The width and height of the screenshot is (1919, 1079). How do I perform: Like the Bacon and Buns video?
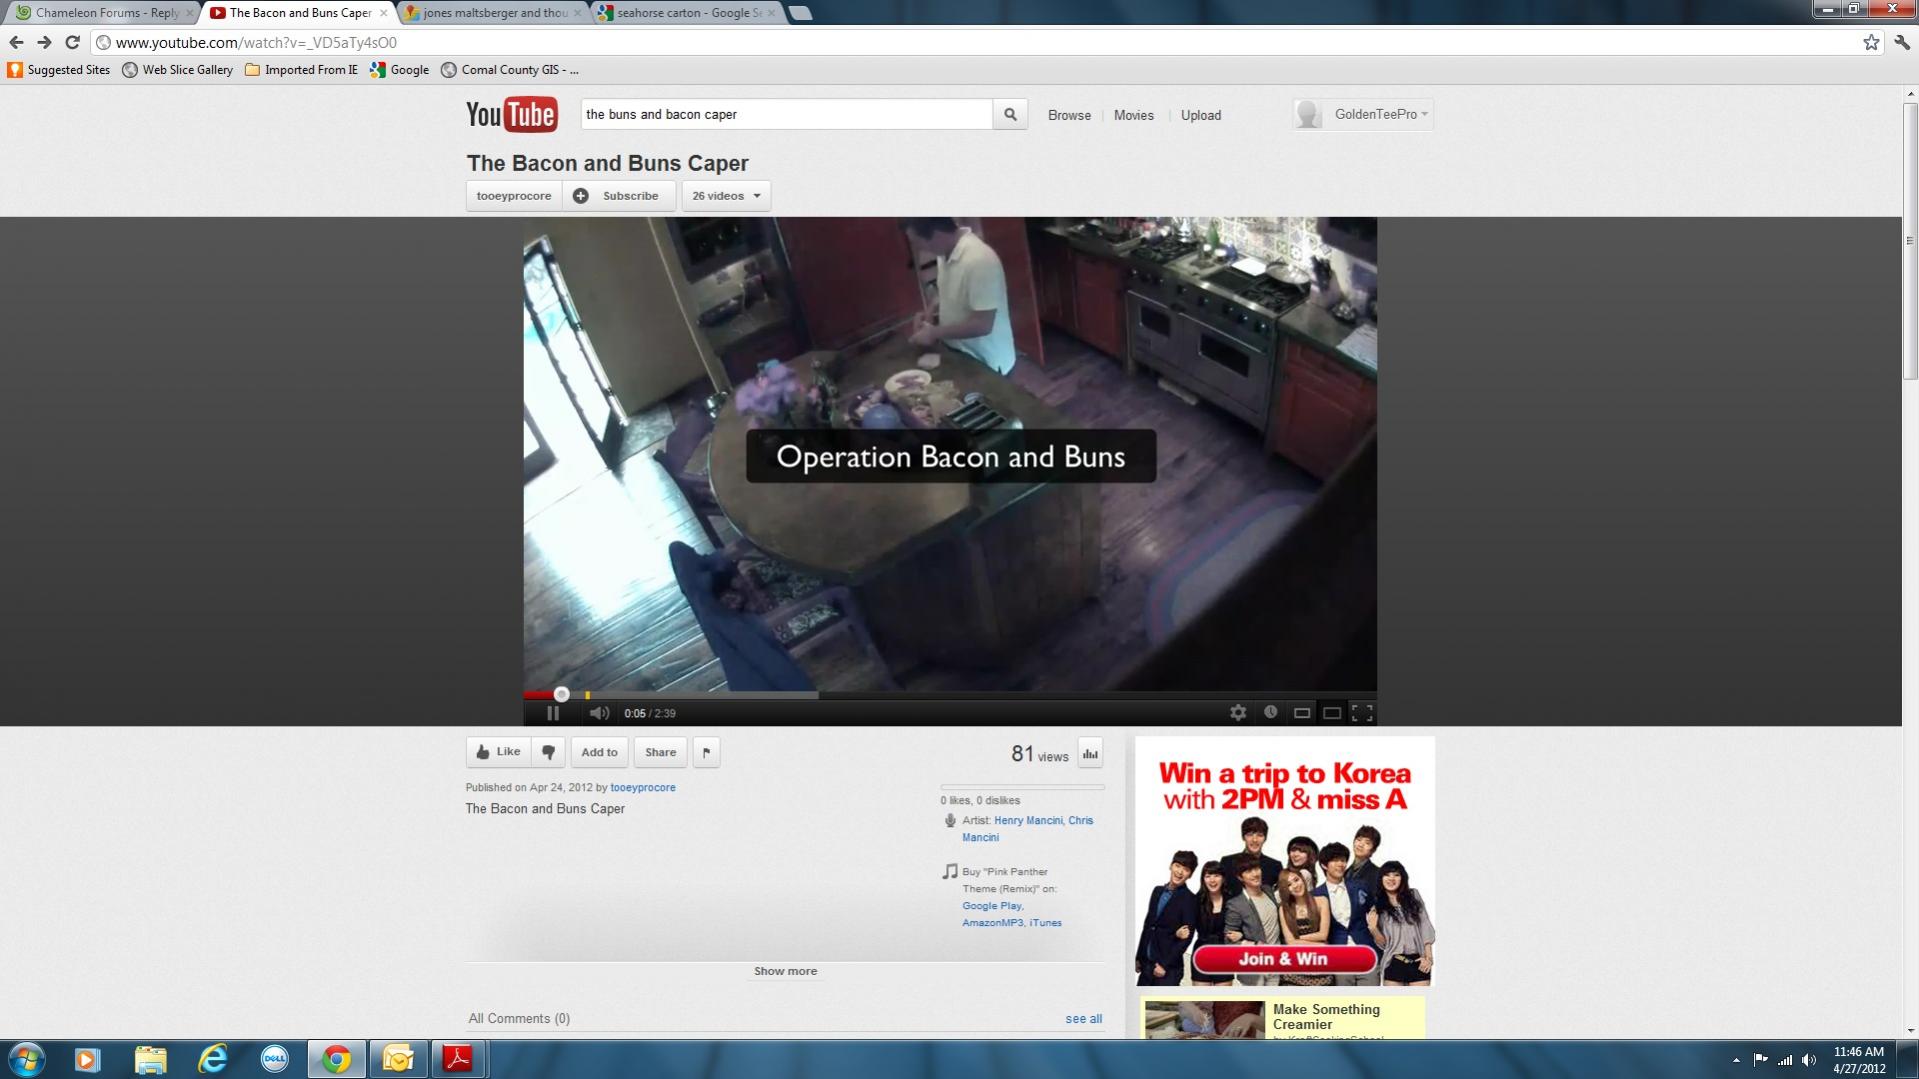tap(498, 752)
